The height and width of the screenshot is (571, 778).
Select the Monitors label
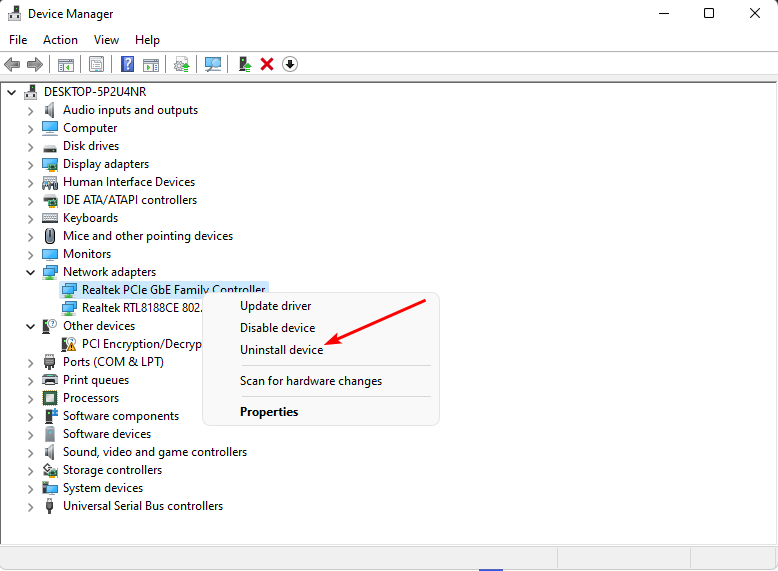[87, 254]
